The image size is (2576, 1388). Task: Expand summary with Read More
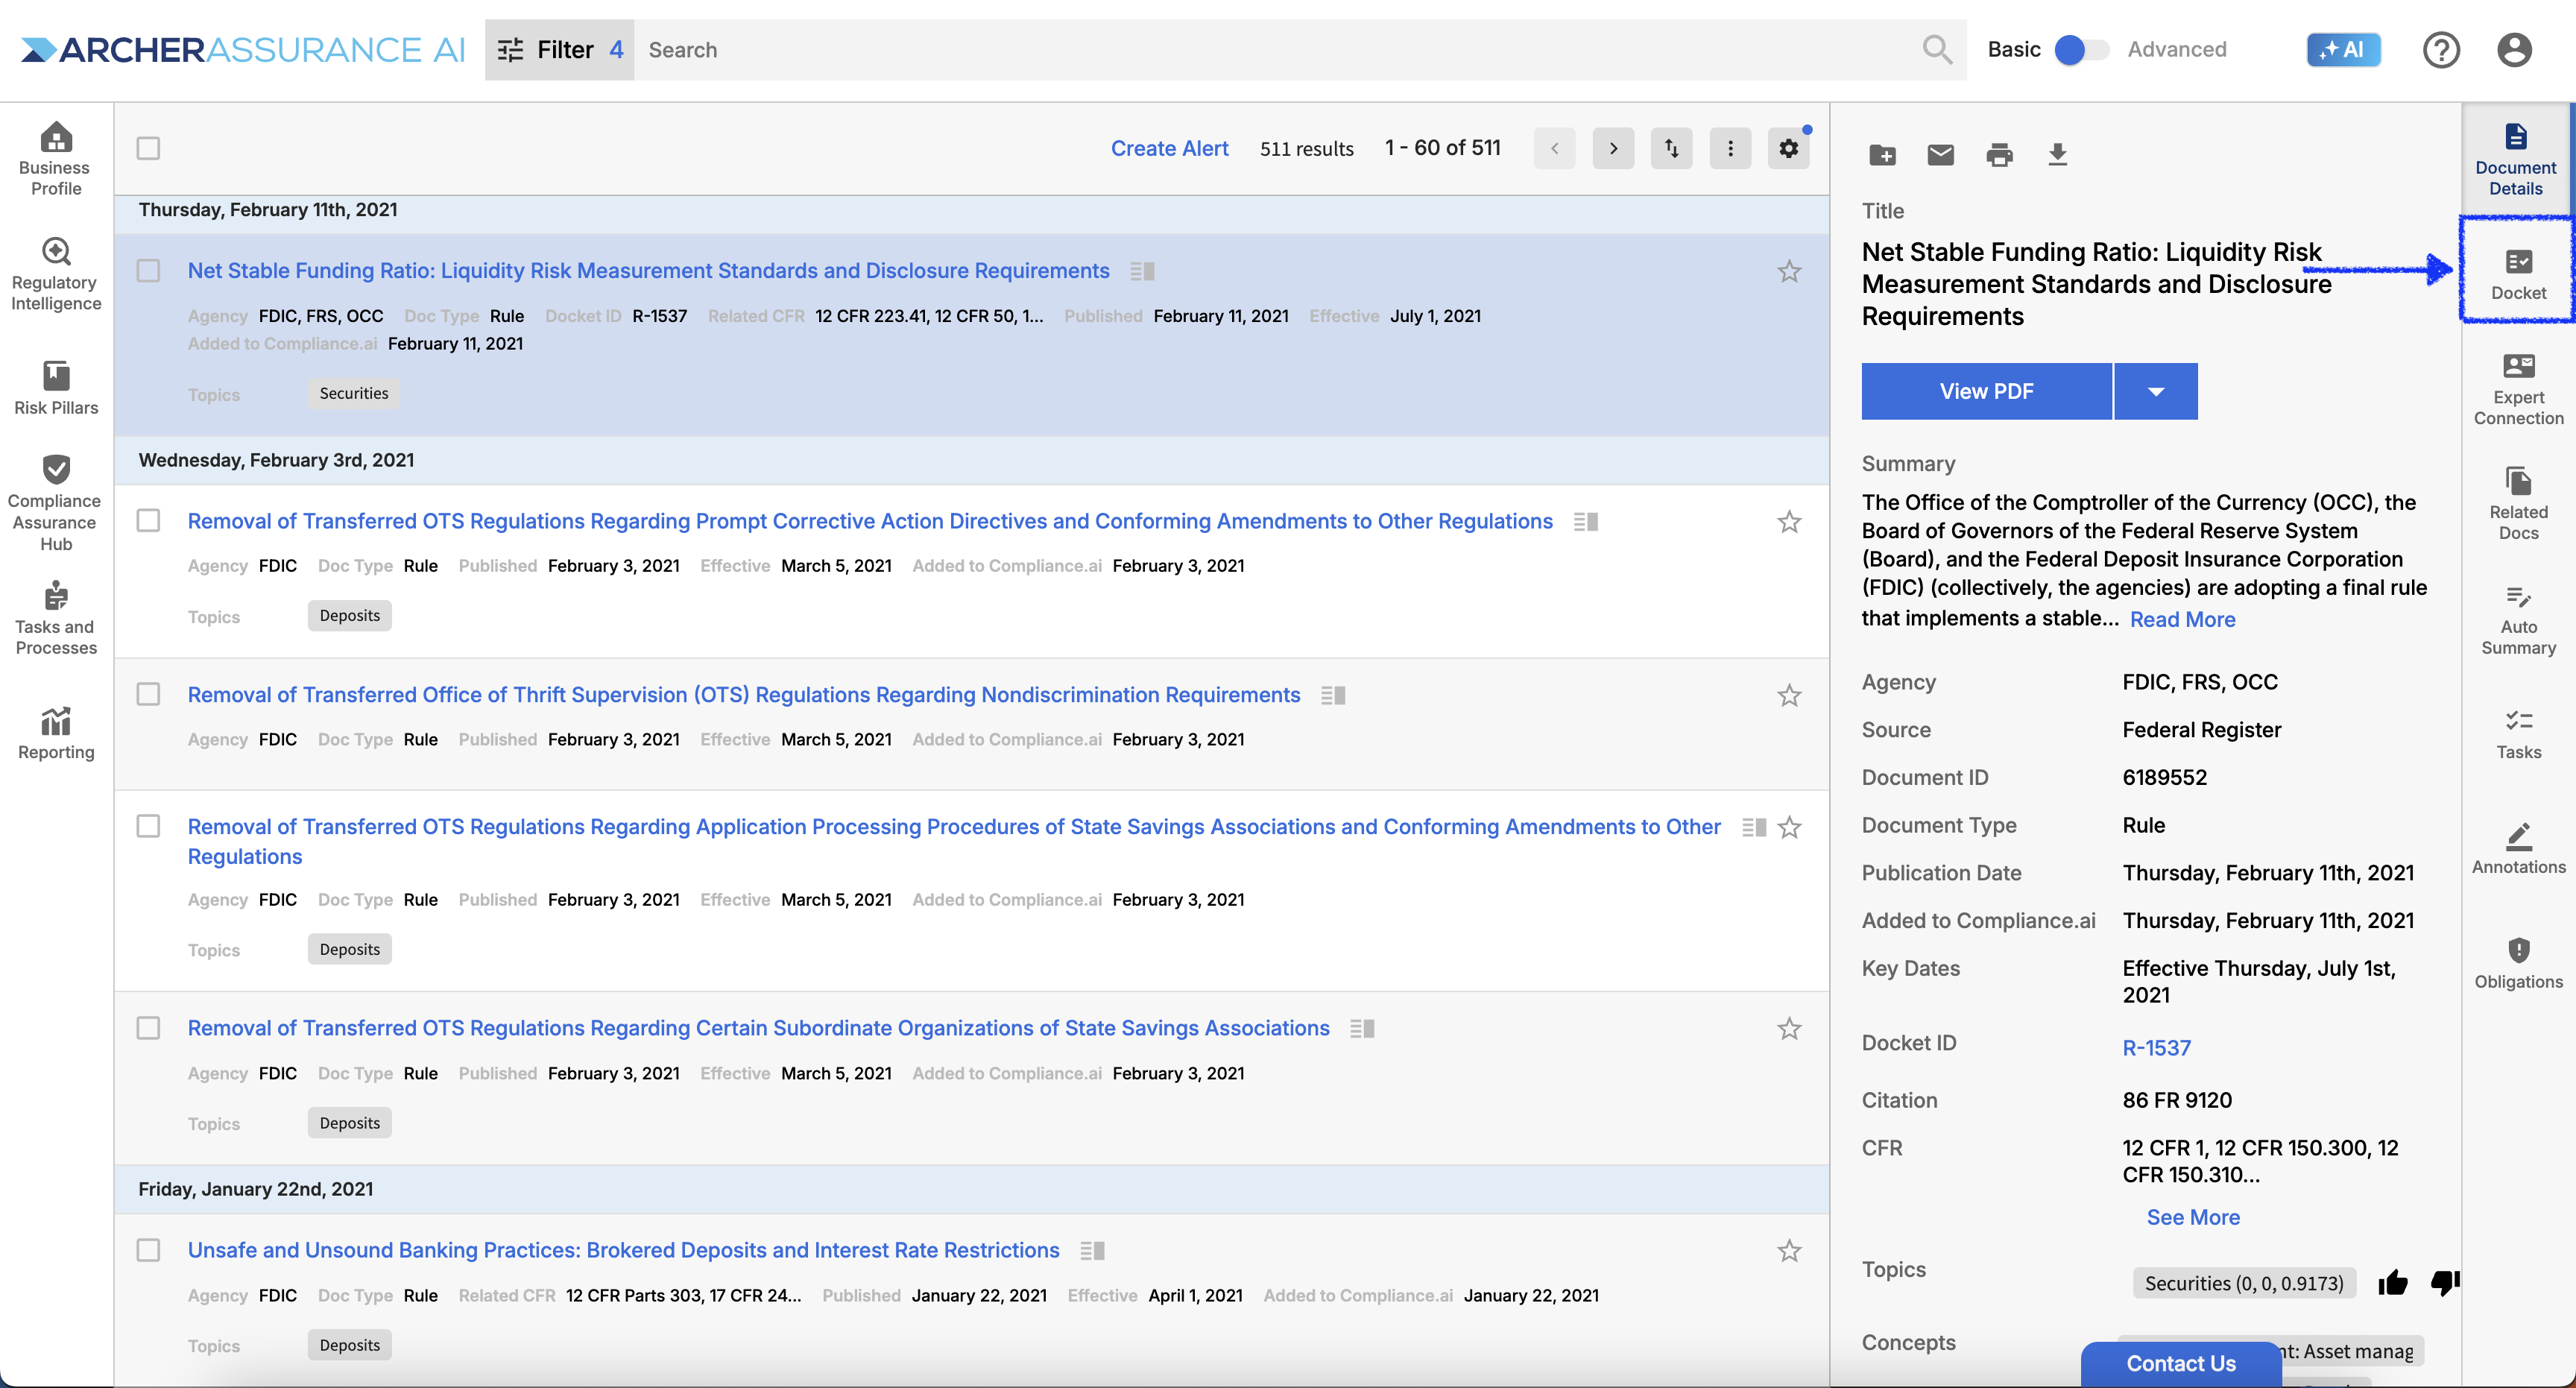click(x=2182, y=619)
